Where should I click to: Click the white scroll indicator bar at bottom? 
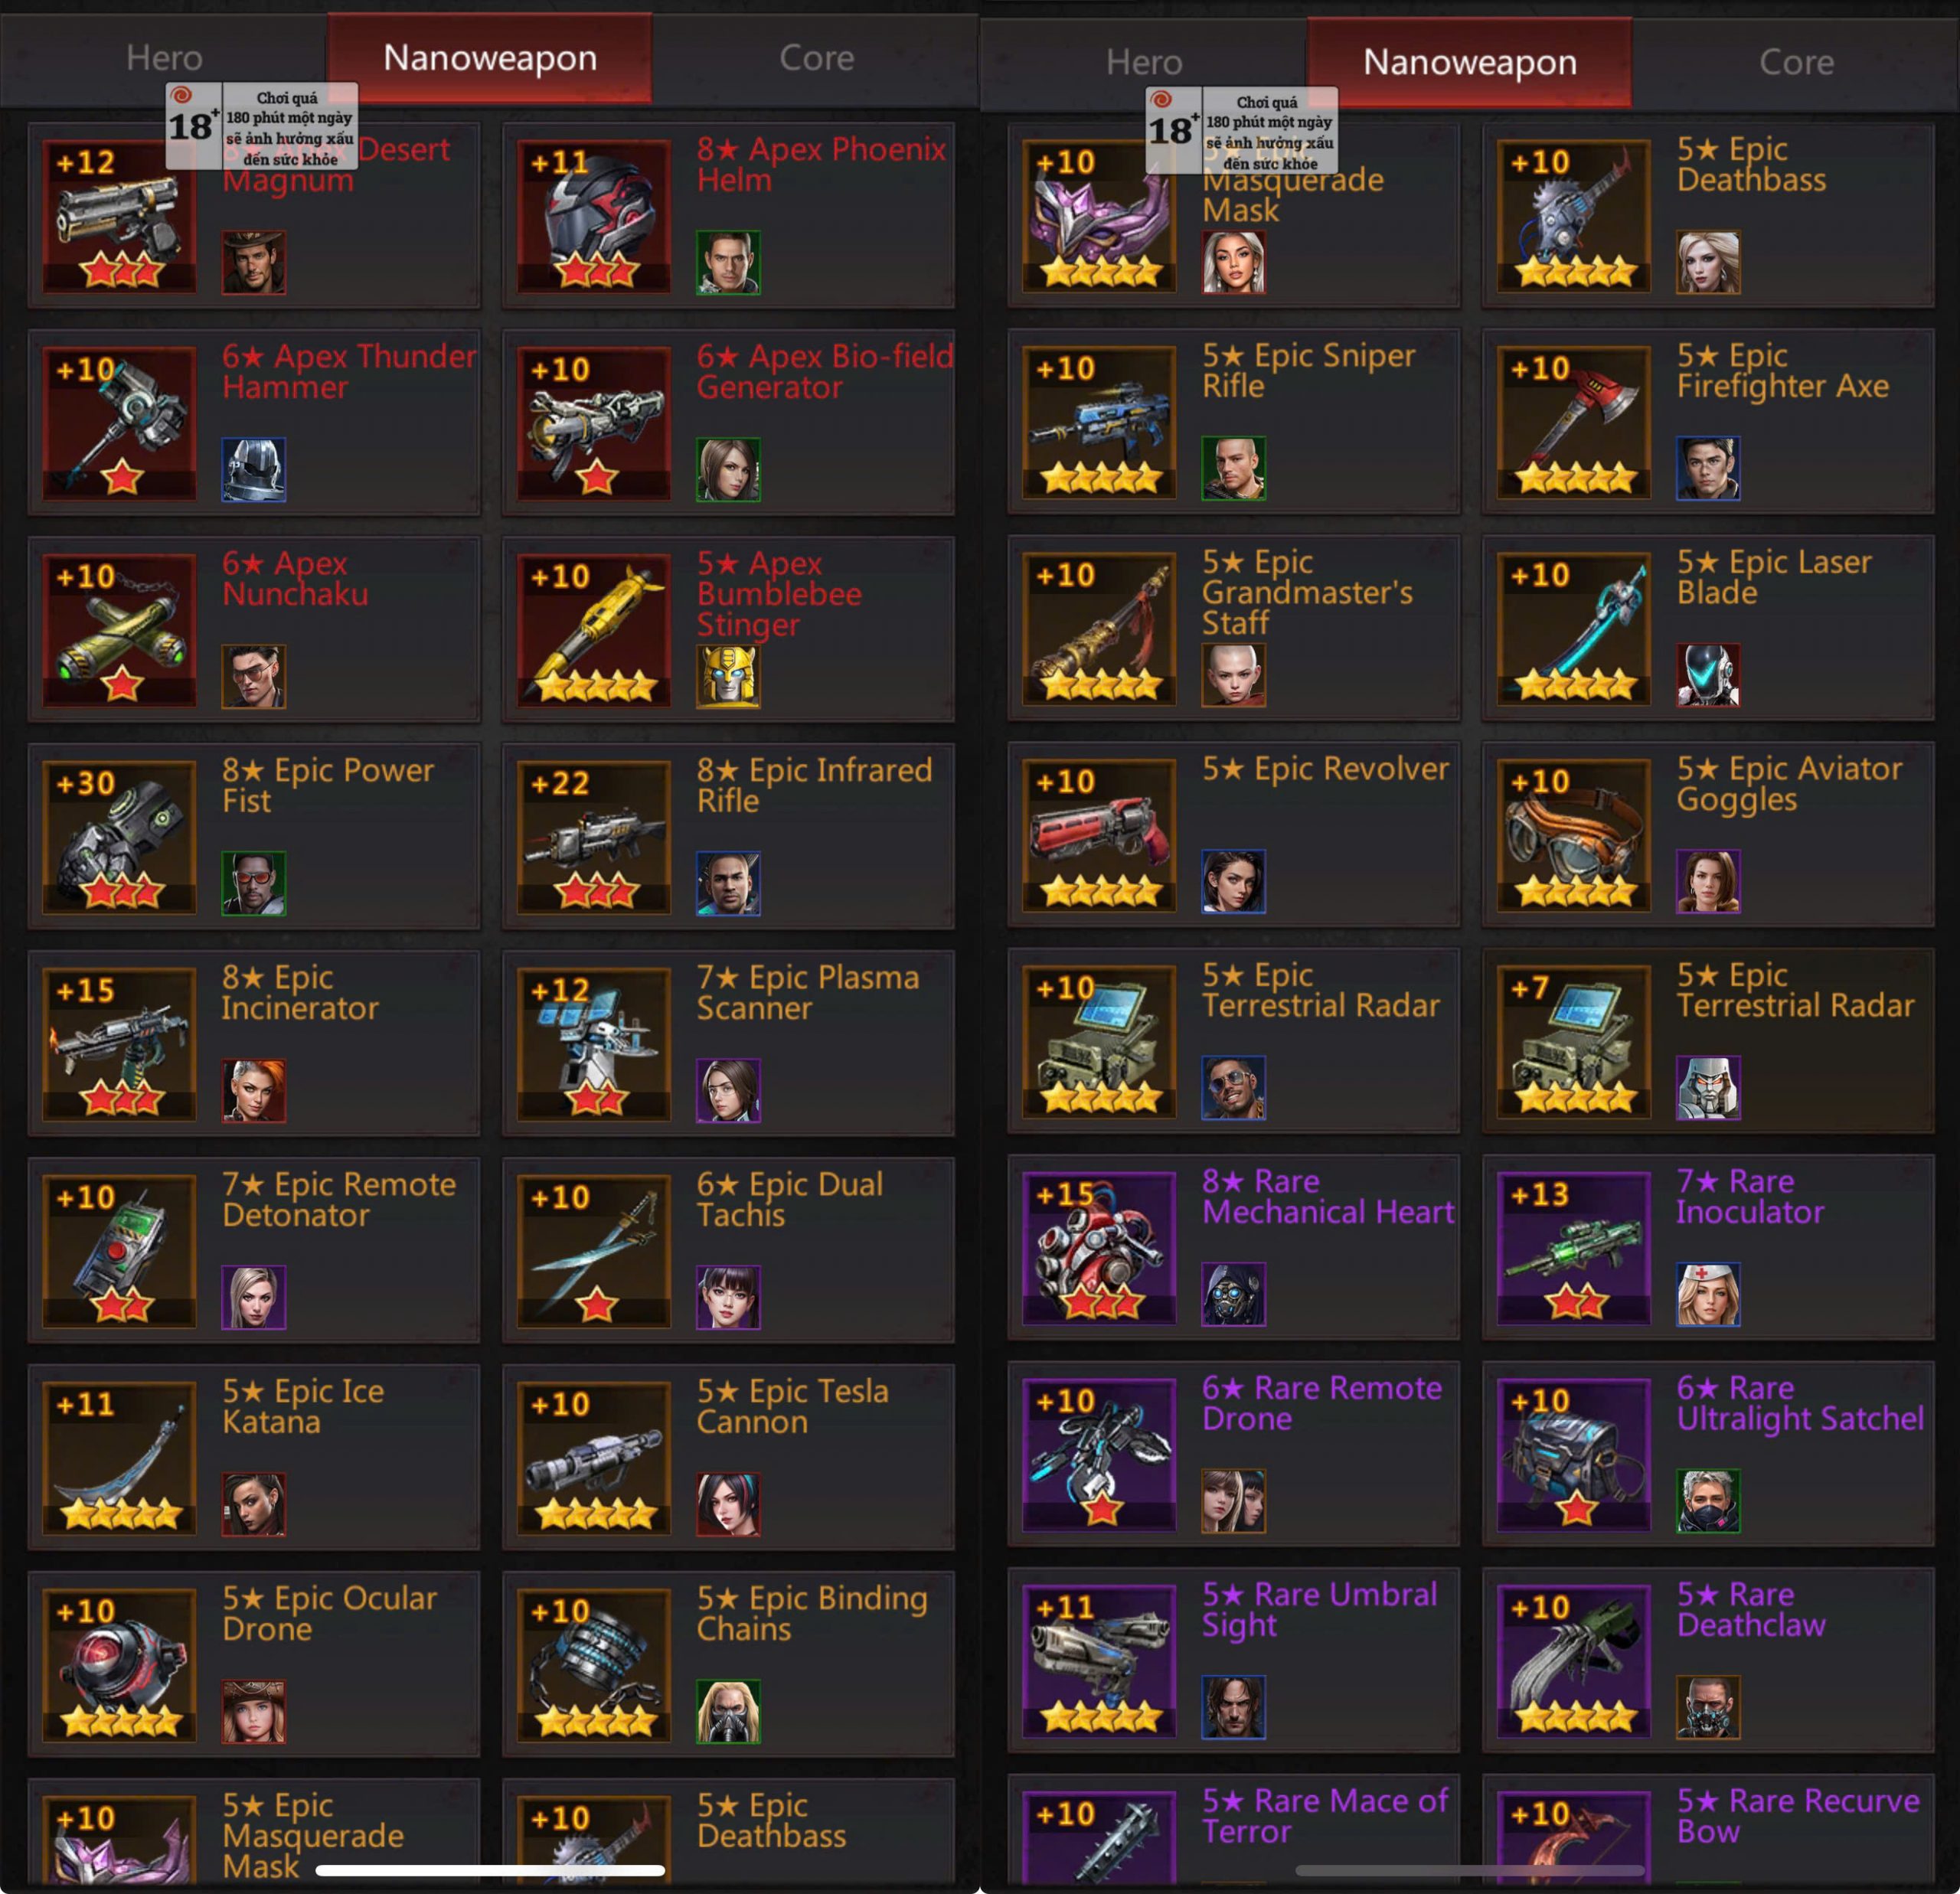(x=490, y=1870)
